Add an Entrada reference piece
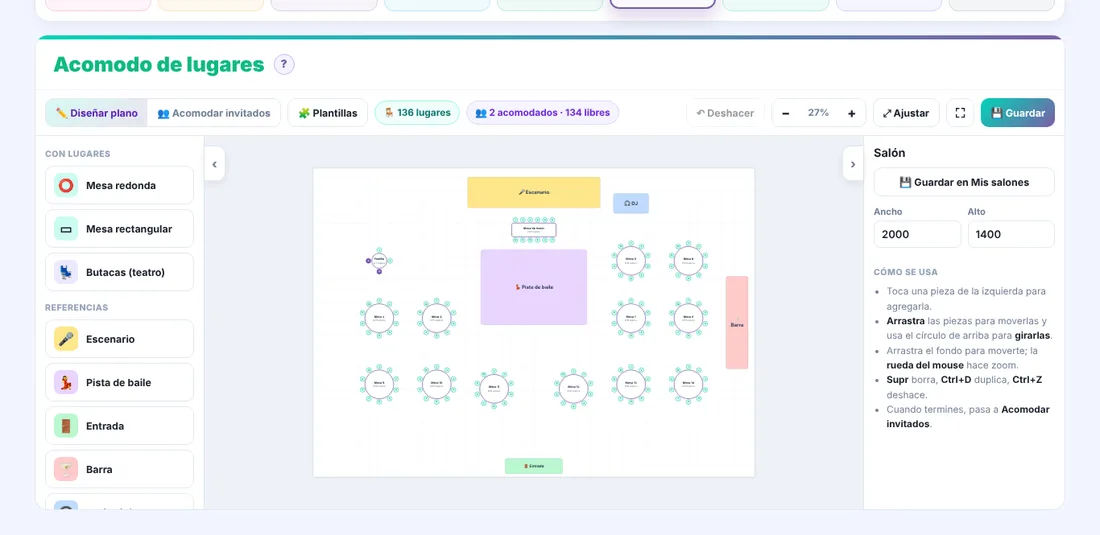 point(119,426)
